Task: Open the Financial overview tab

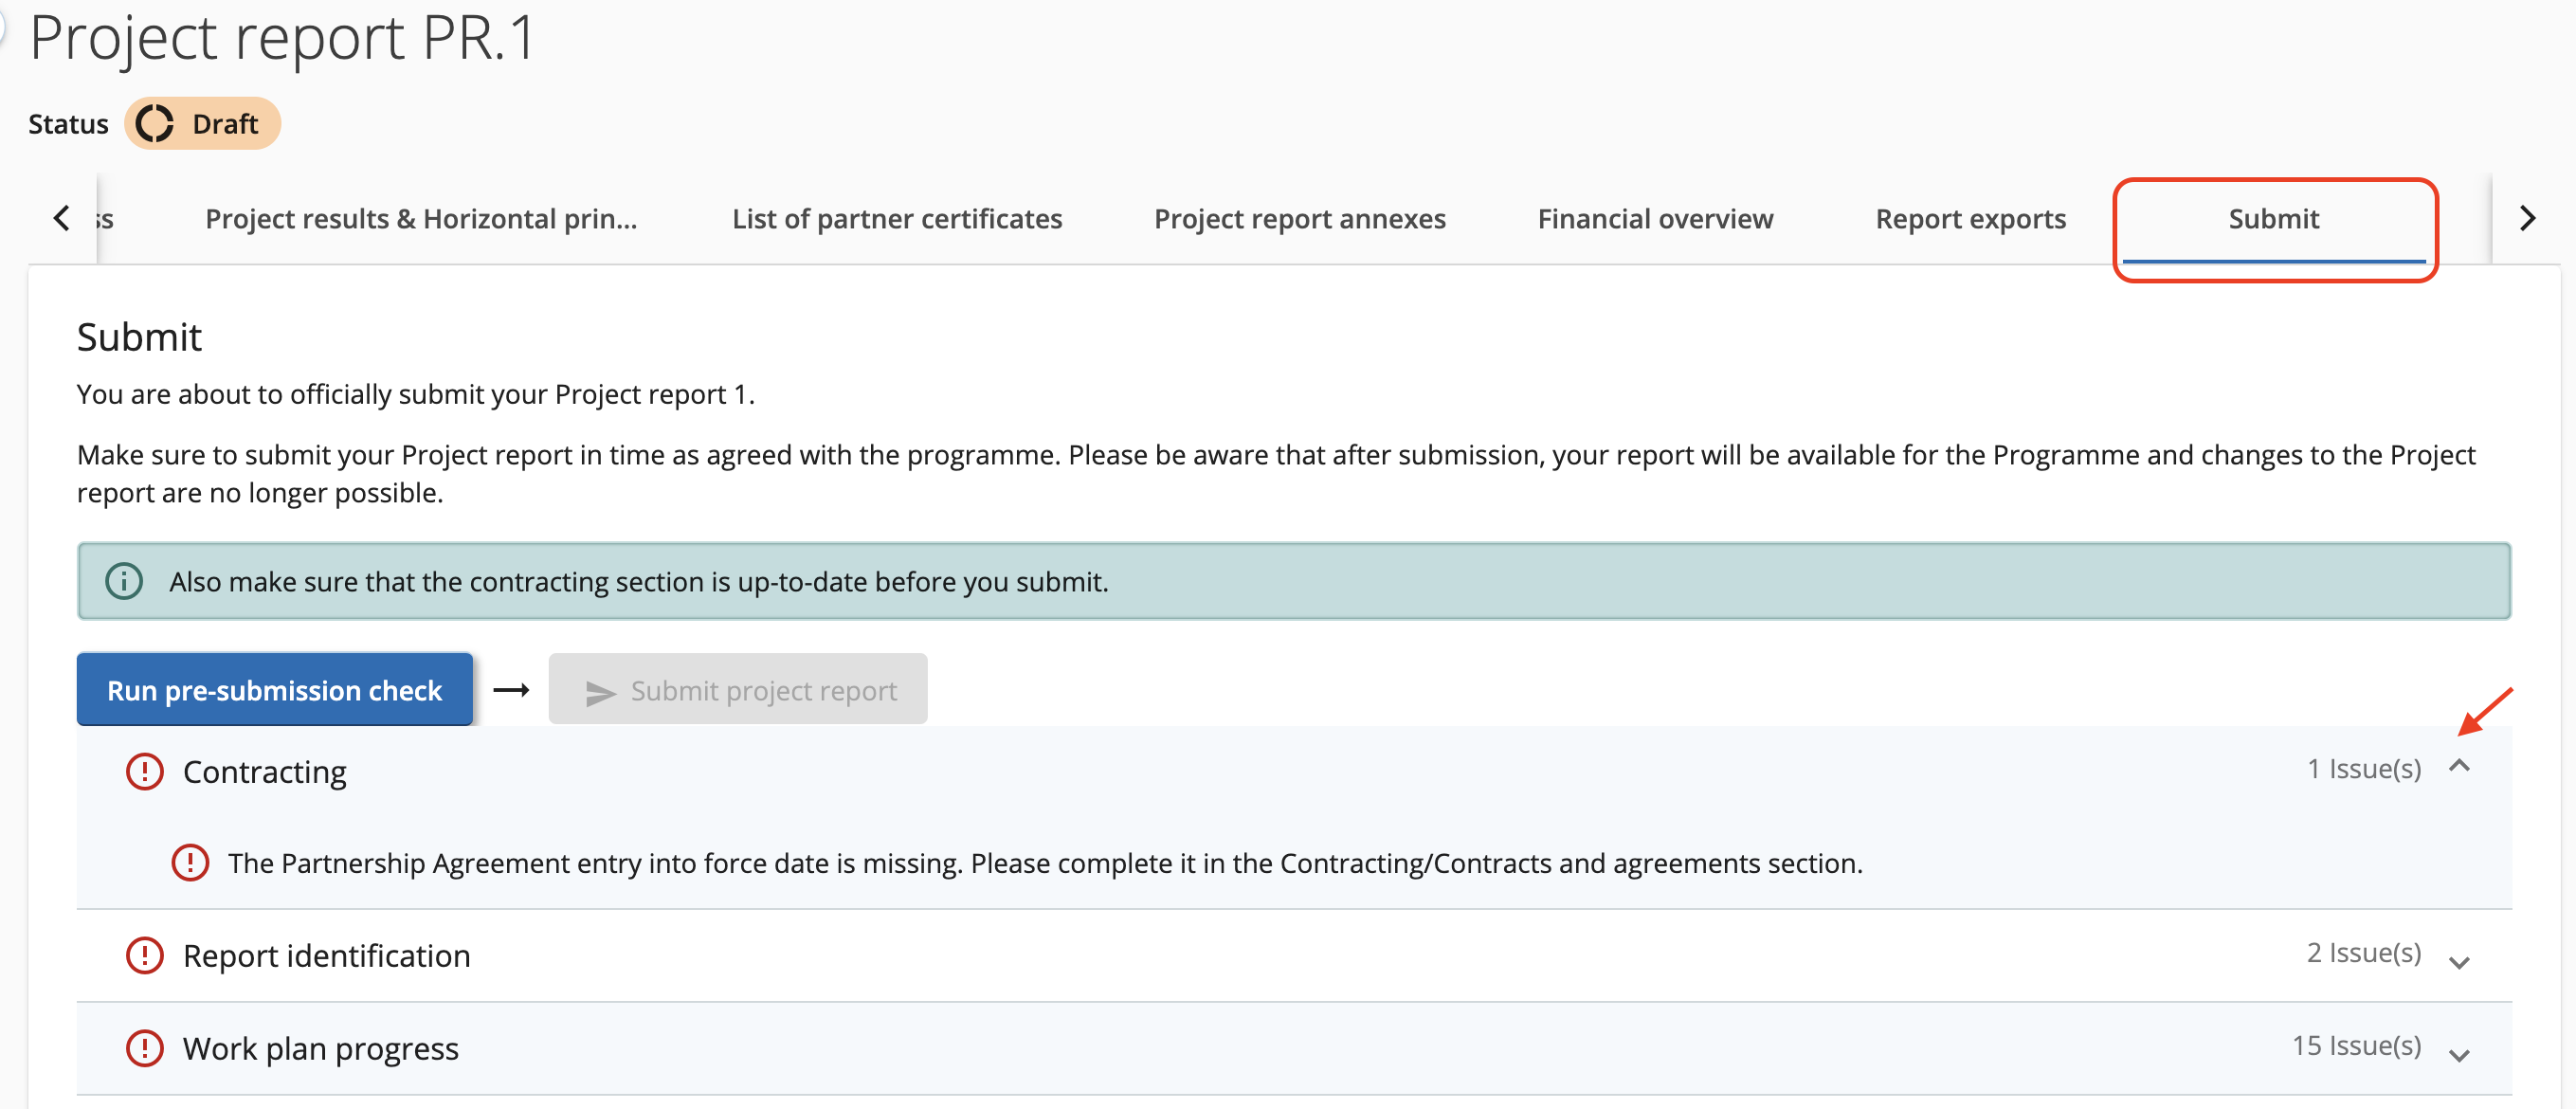Action: tap(1655, 219)
